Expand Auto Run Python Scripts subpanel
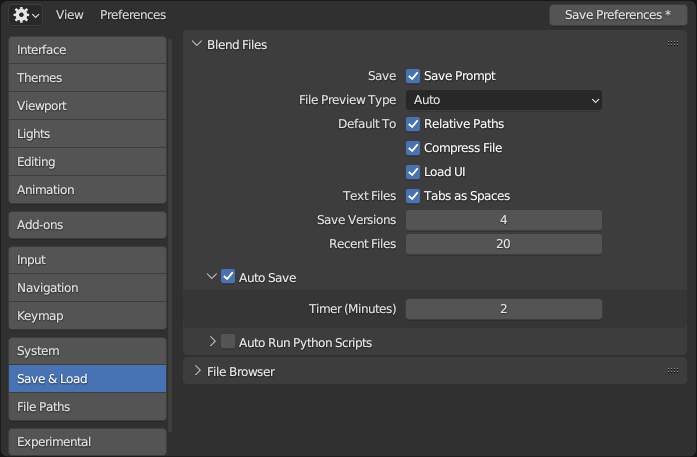 click(x=212, y=341)
